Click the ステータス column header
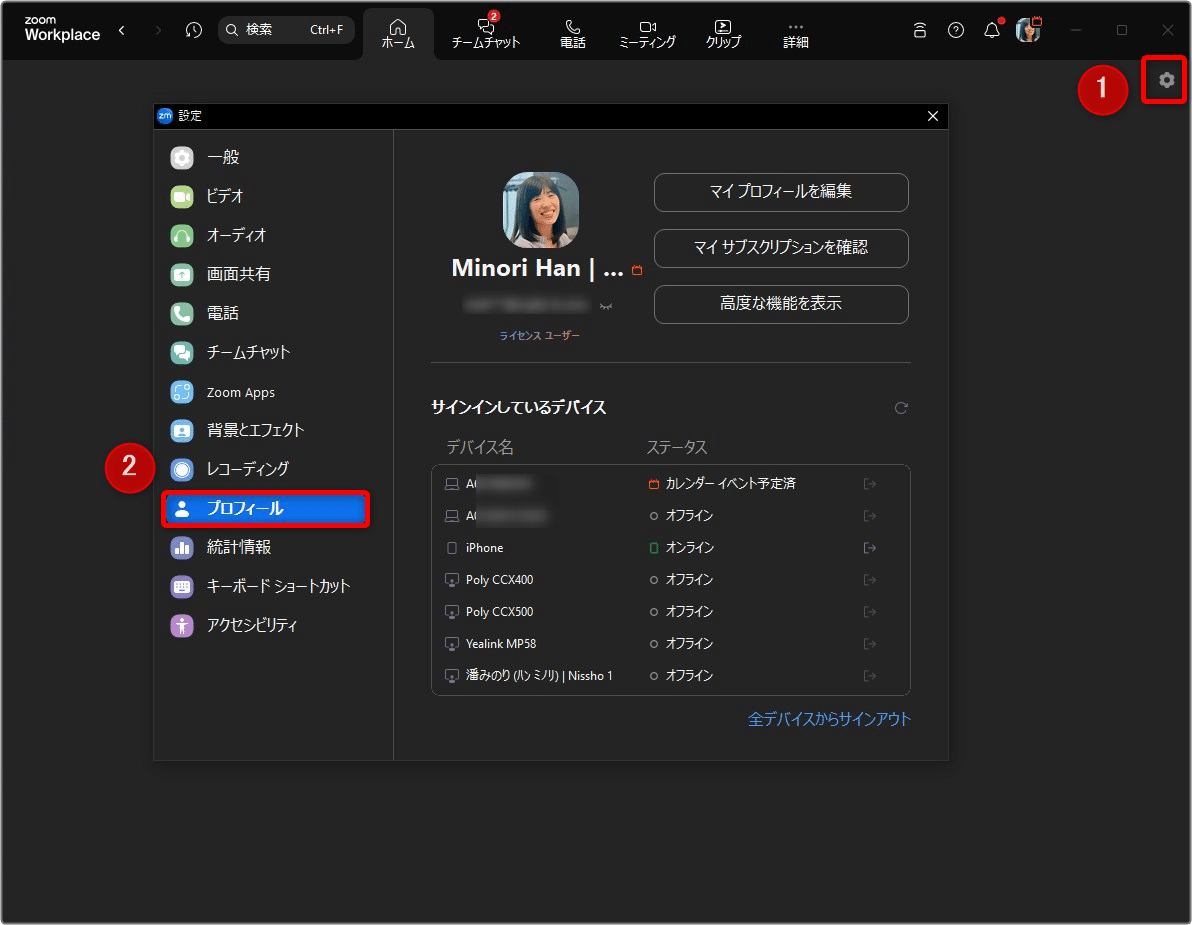Image resolution: width=1192 pixels, height=925 pixels. pos(677,447)
